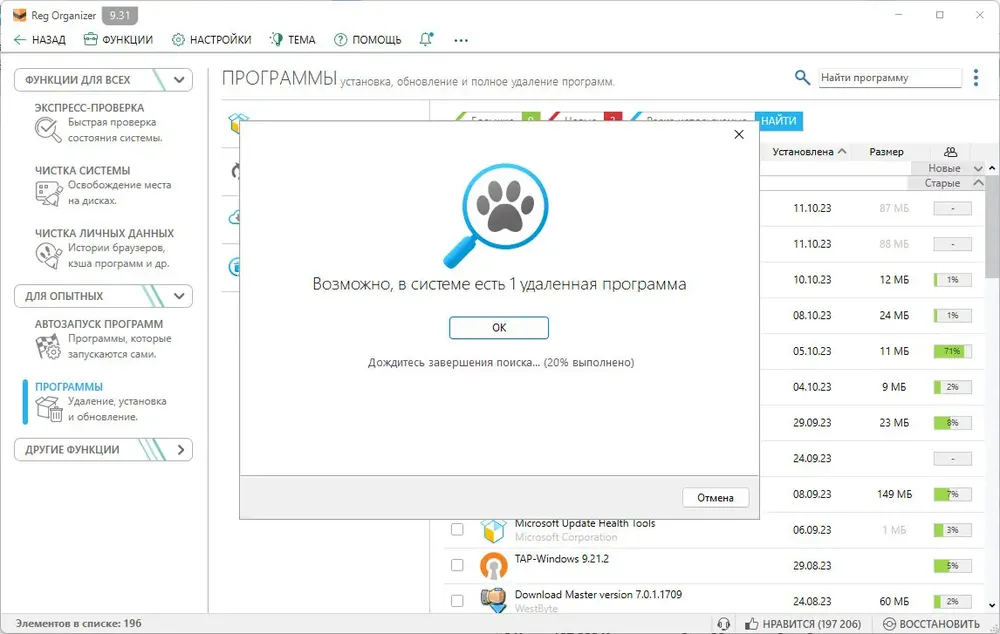The image size is (1000, 634).
Task: Click the Download Master program icon
Action: pos(493,600)
